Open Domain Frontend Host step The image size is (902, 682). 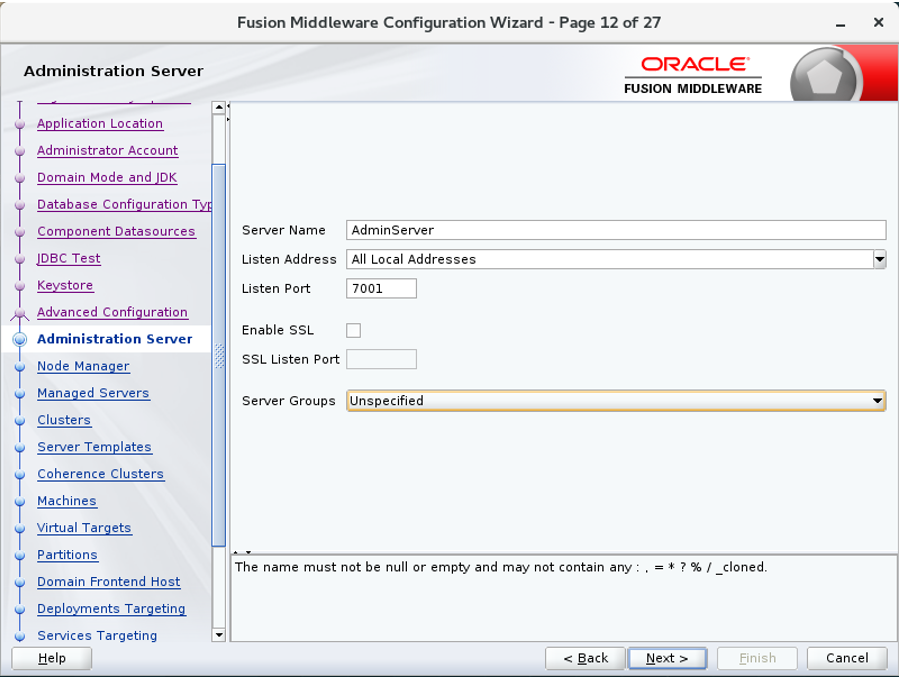108,582
